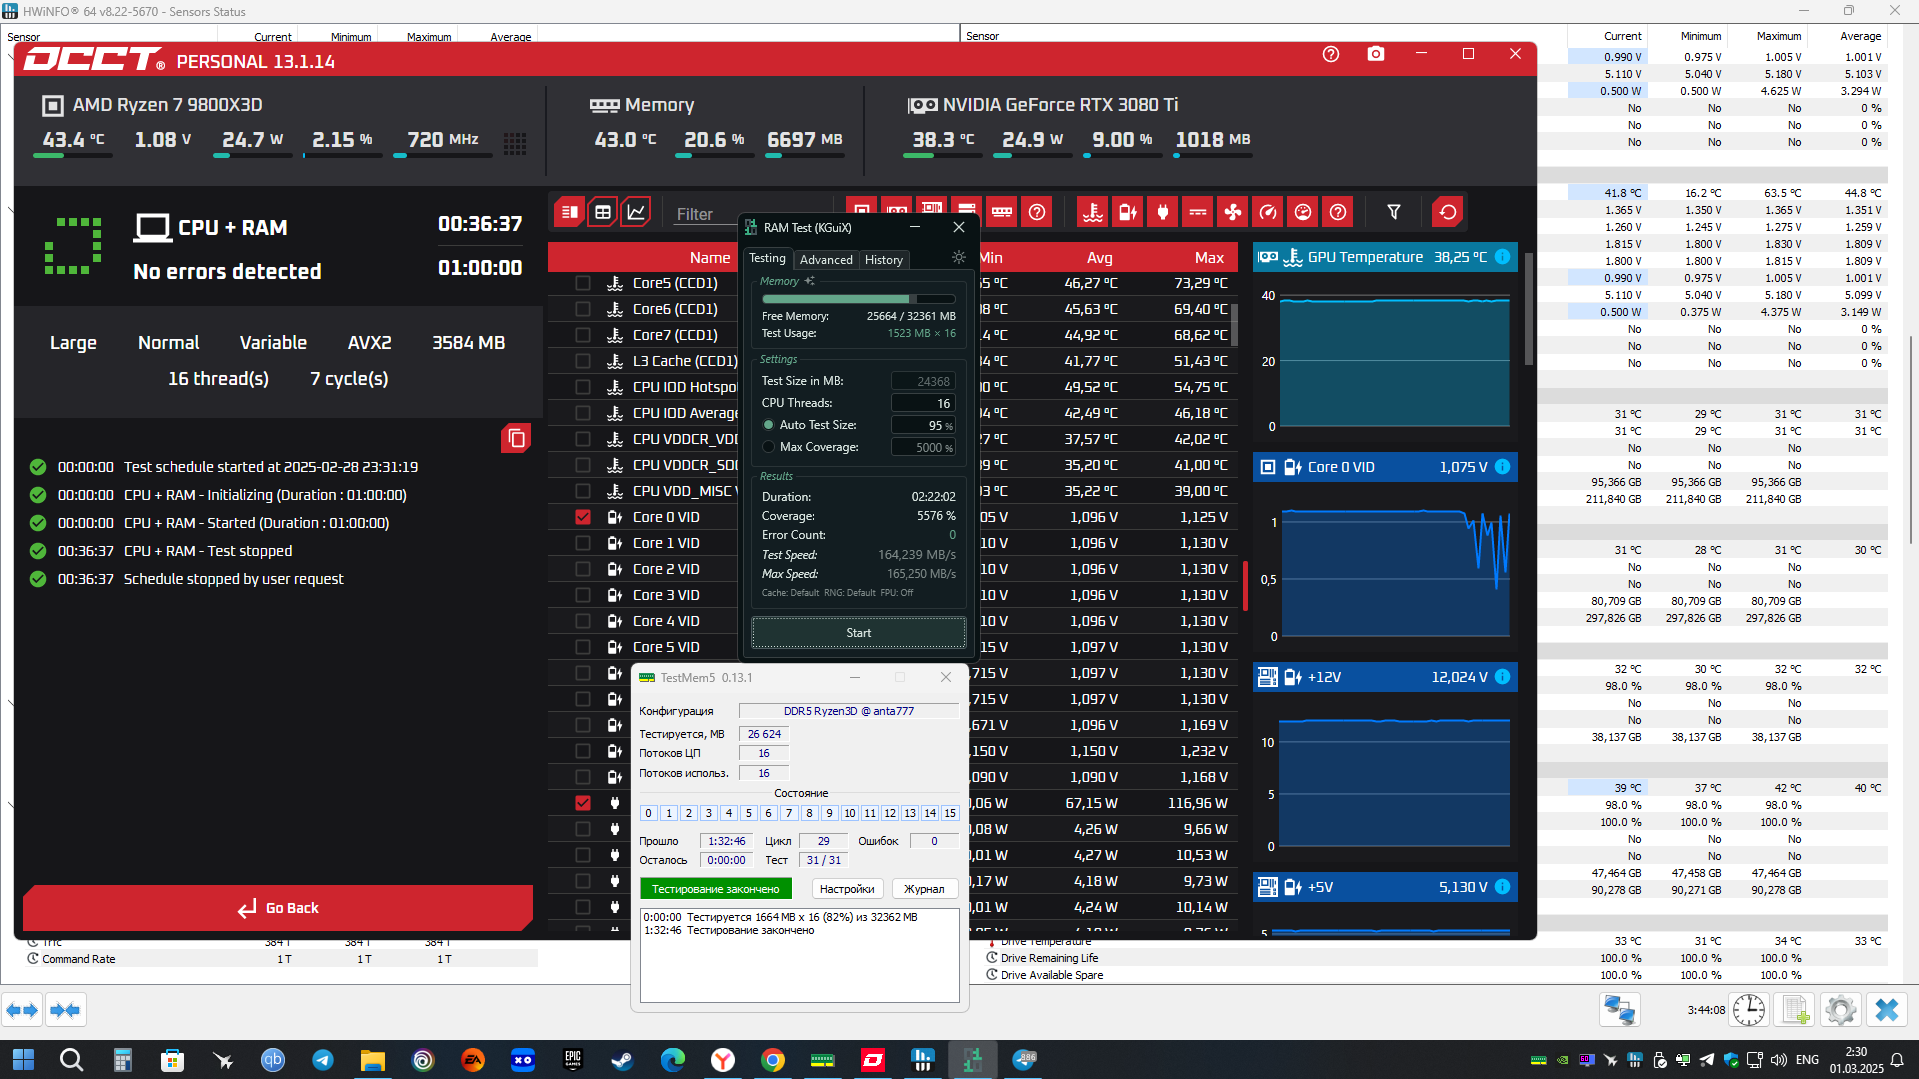Select the Max Coverage radio option

(769, 447)
